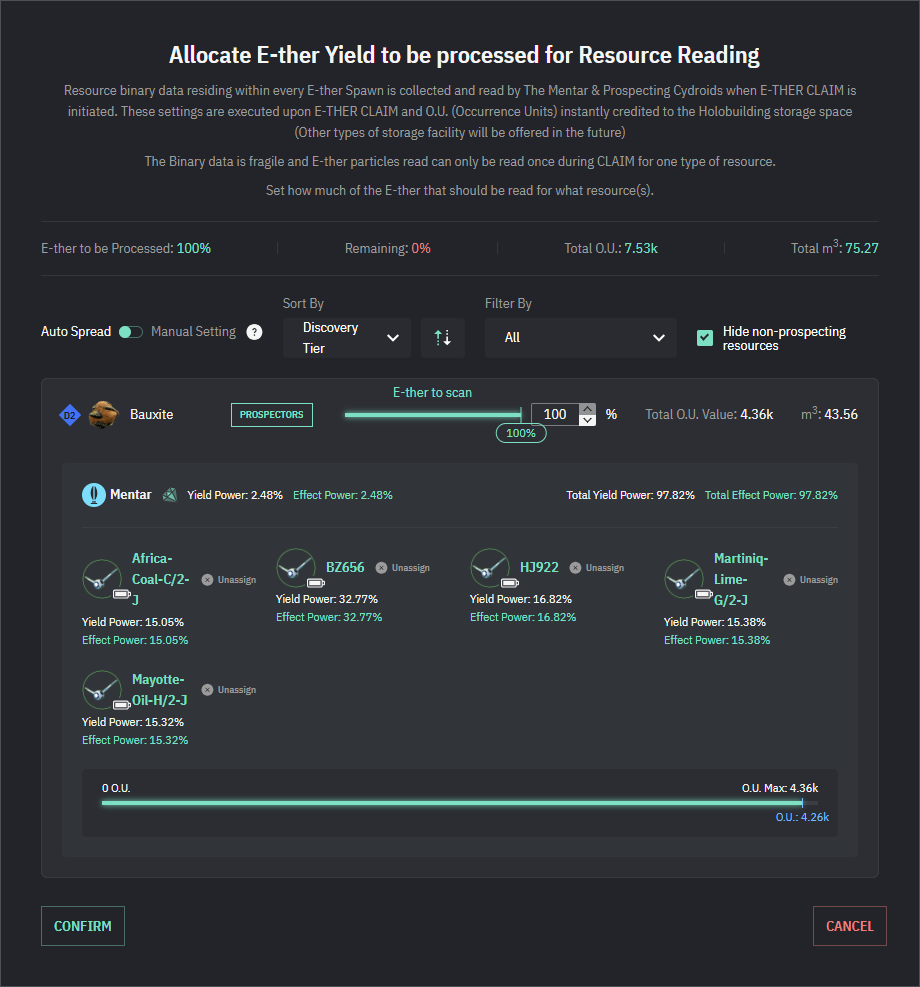
Task: Click the Mentar icon
Action: [x=94, y=494]
